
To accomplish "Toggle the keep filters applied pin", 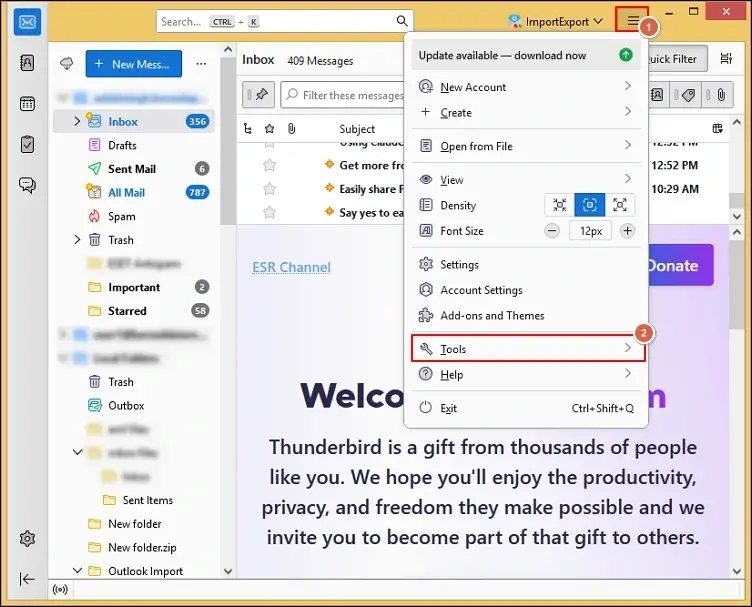I will pyautogui.click(x=258, y=94).
